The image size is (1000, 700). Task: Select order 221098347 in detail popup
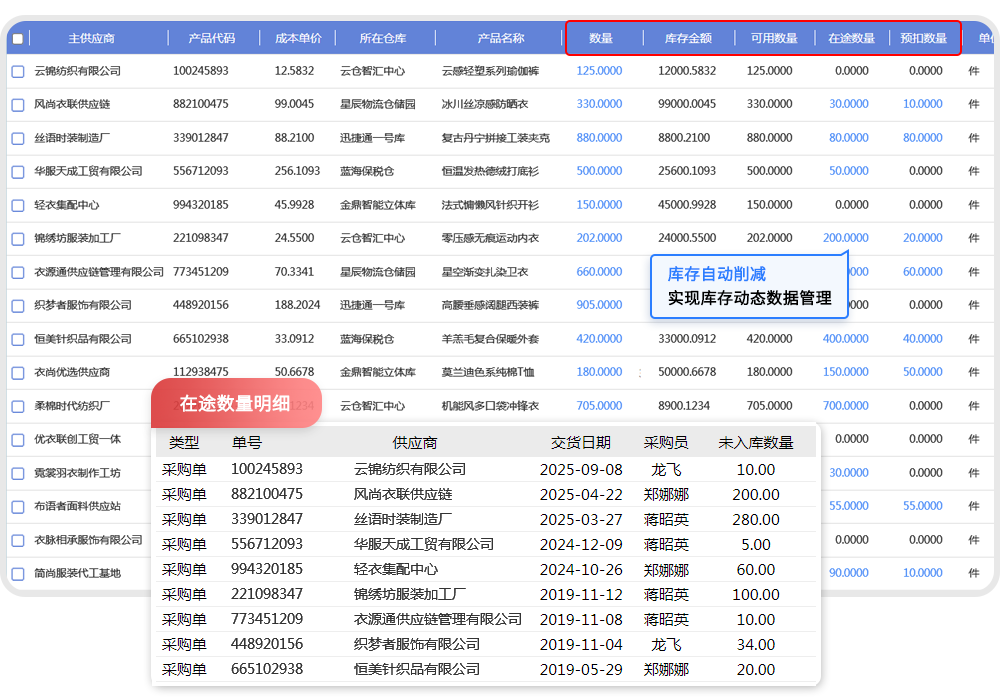coord(267,594)
